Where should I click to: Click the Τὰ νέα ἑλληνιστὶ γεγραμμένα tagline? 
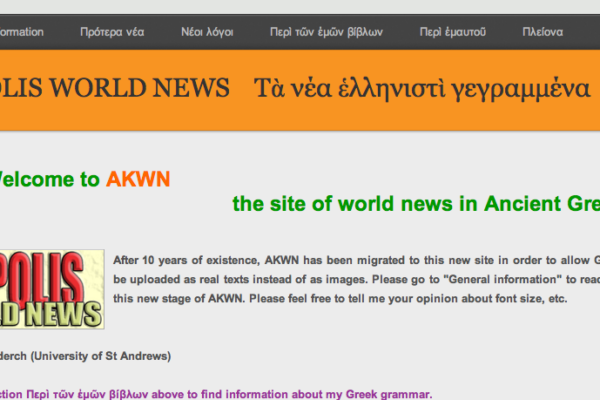pos(422,88)
